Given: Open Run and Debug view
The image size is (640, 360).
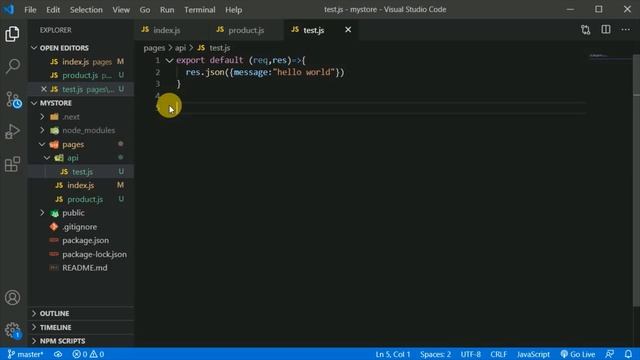Looking at the screenshot, I should tap(12, 131).
